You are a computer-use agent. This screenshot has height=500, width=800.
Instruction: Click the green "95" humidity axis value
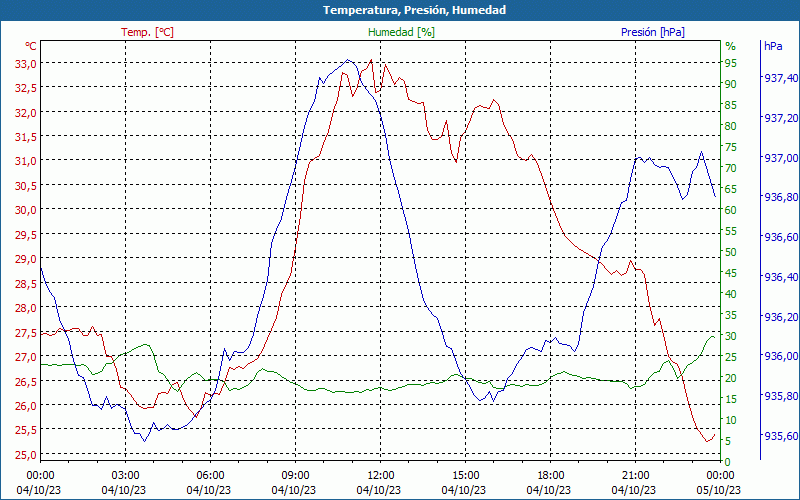click(x=731, y=63)
